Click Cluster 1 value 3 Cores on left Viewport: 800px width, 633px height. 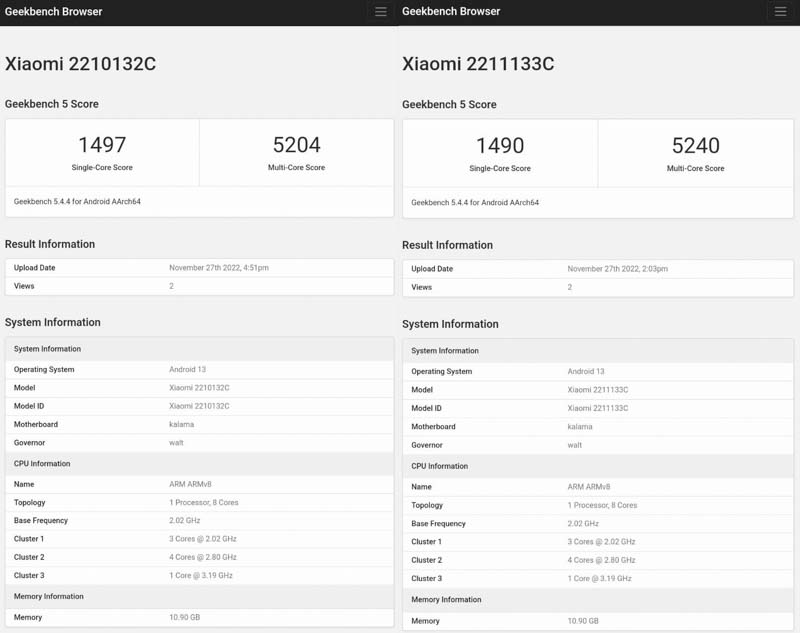tap(203, 539)
